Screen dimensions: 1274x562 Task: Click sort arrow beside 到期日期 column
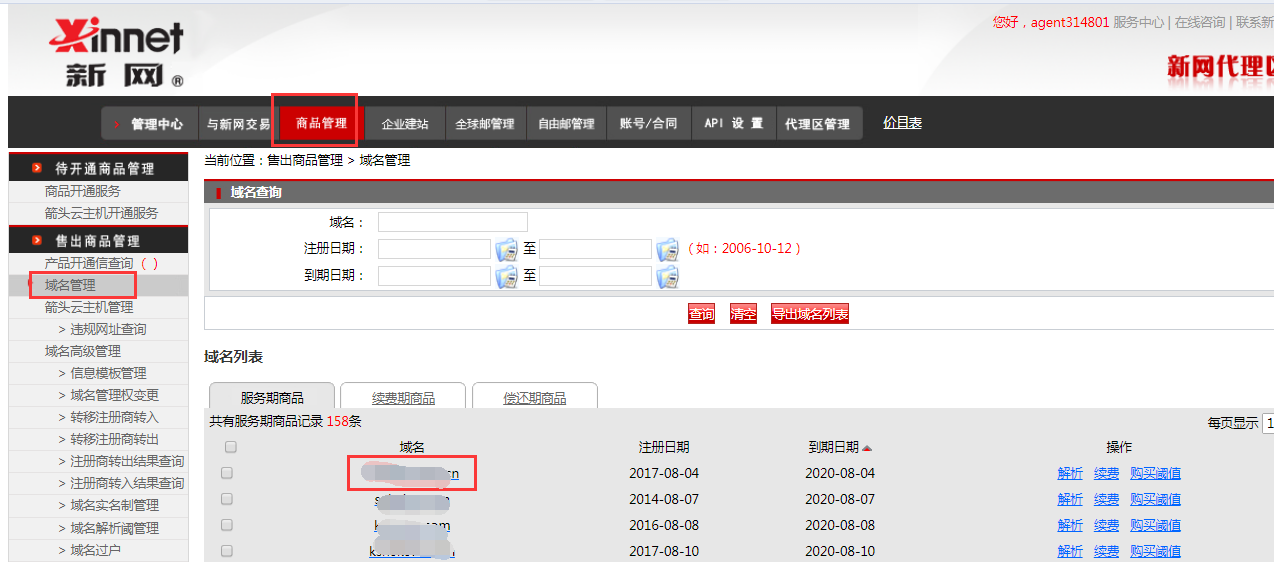tap(867, 448)
